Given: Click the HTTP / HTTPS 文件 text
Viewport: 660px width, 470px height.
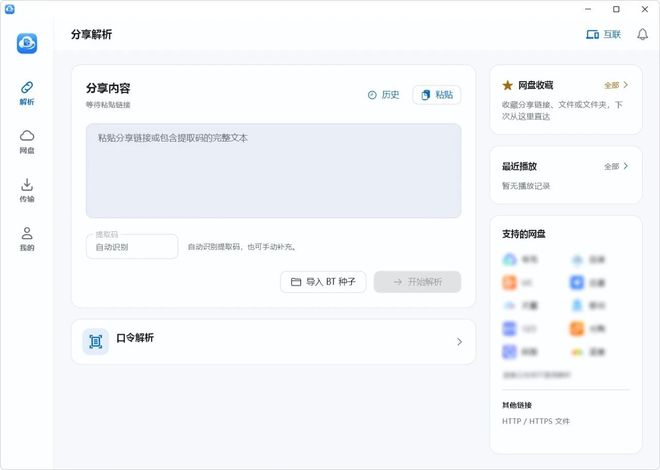Looking at the screenshot, I should click(x=536, y=421).
